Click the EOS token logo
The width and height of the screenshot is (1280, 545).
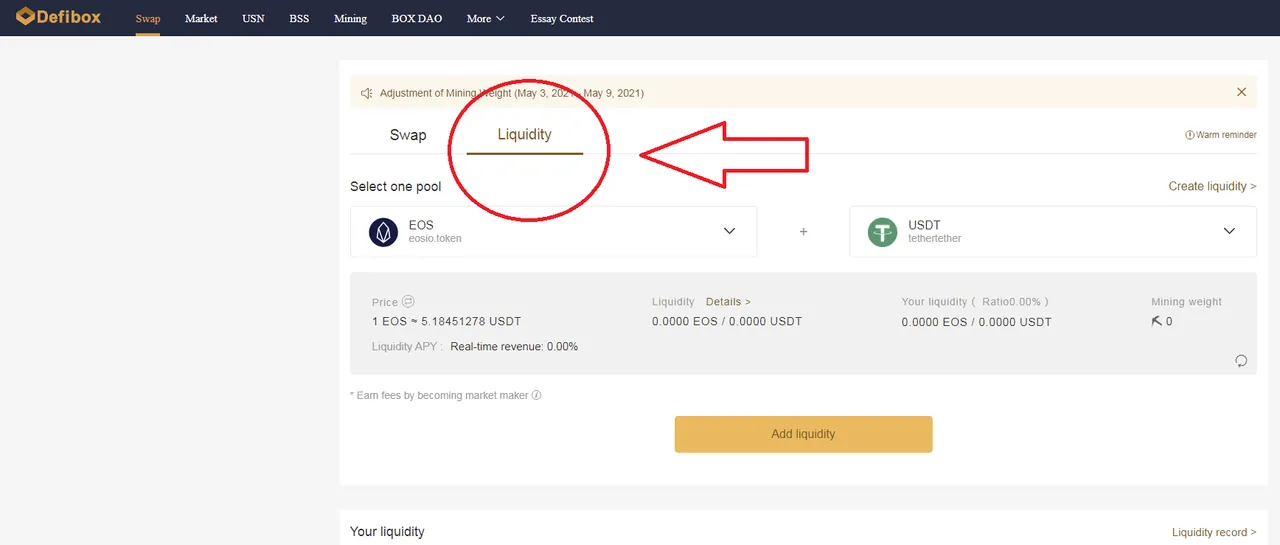click(383, 232)
